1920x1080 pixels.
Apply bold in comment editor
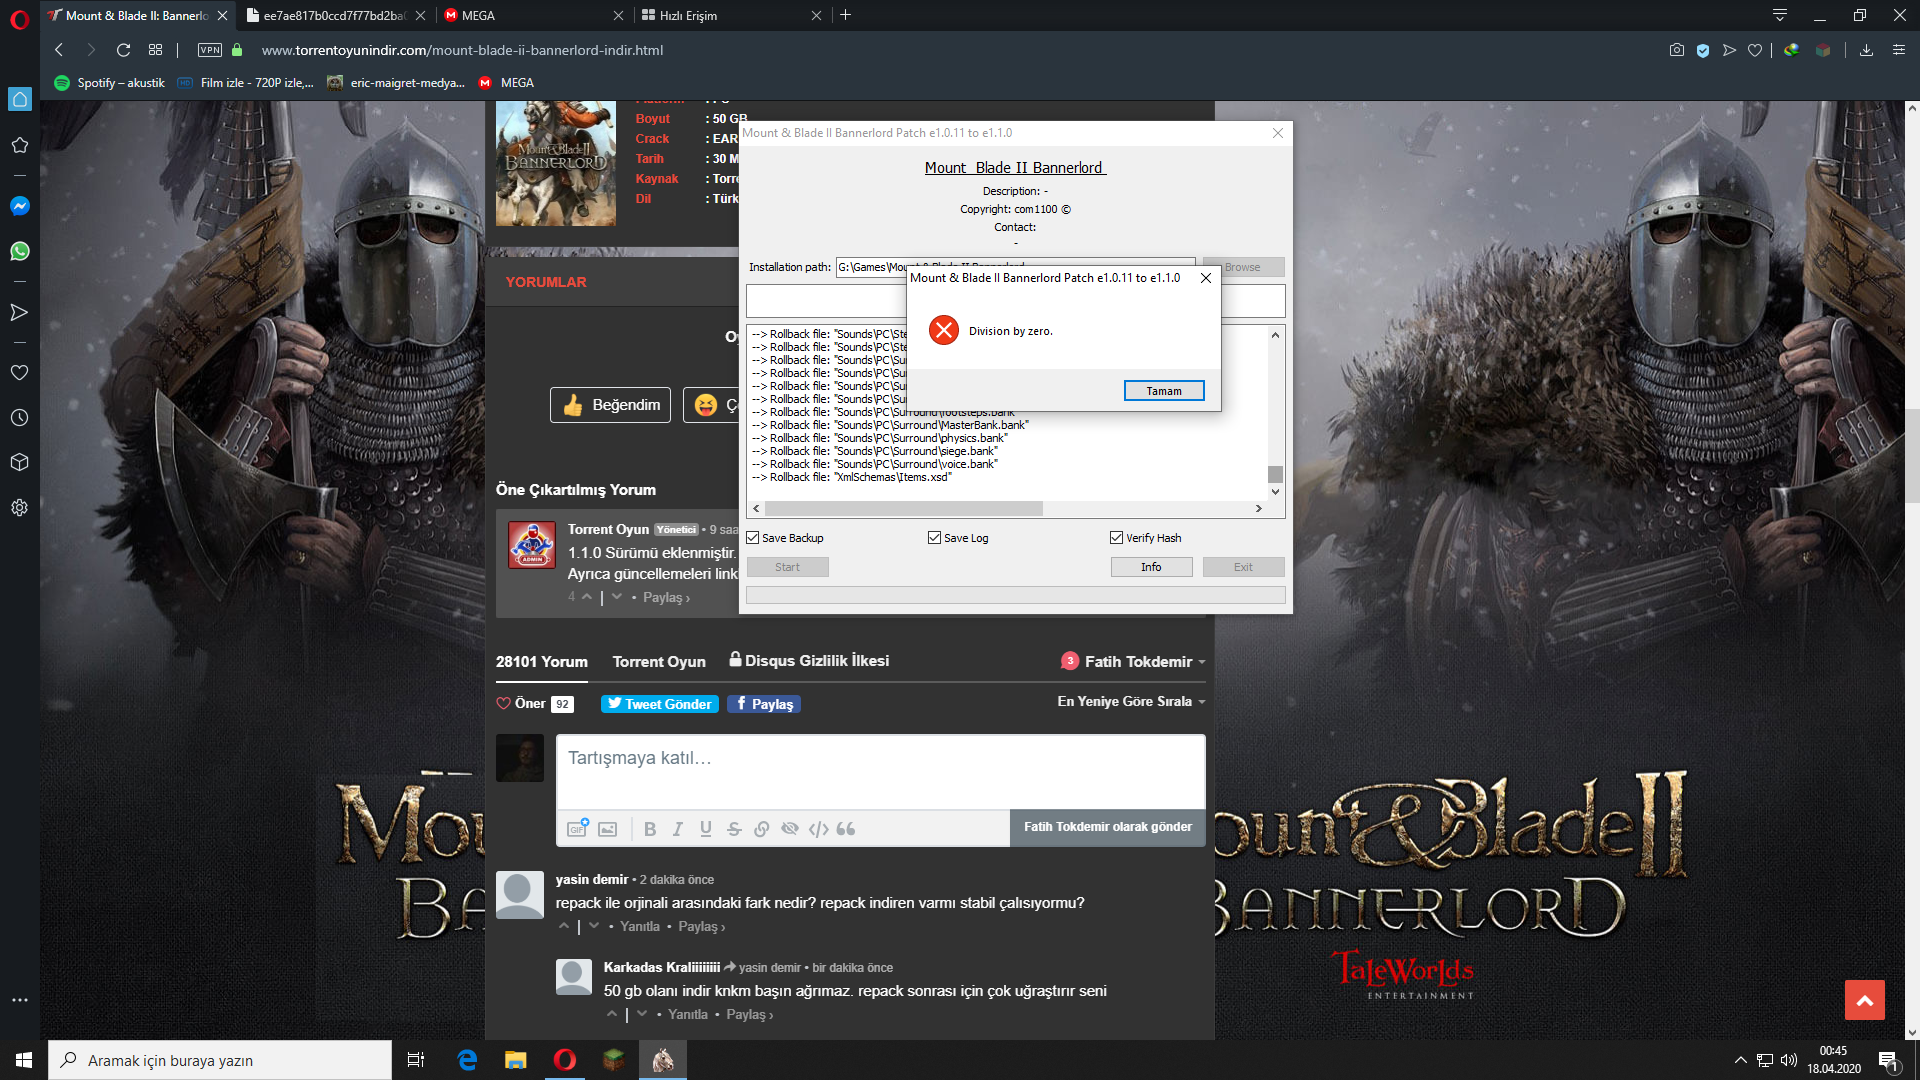click(x=650, y=829)
